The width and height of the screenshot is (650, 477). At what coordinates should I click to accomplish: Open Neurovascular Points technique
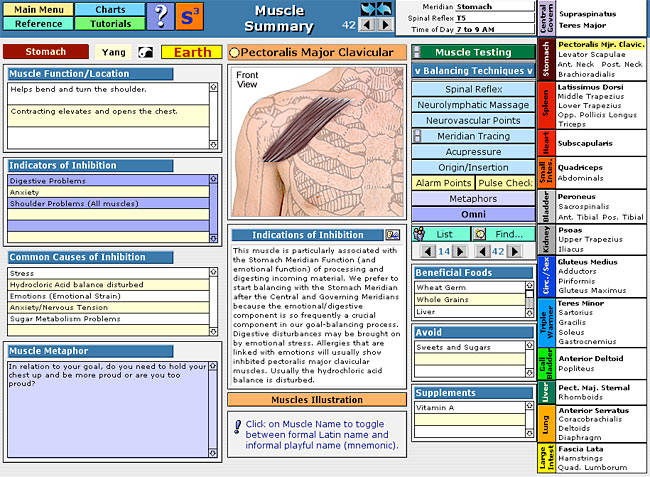click(x=473, y=121)
